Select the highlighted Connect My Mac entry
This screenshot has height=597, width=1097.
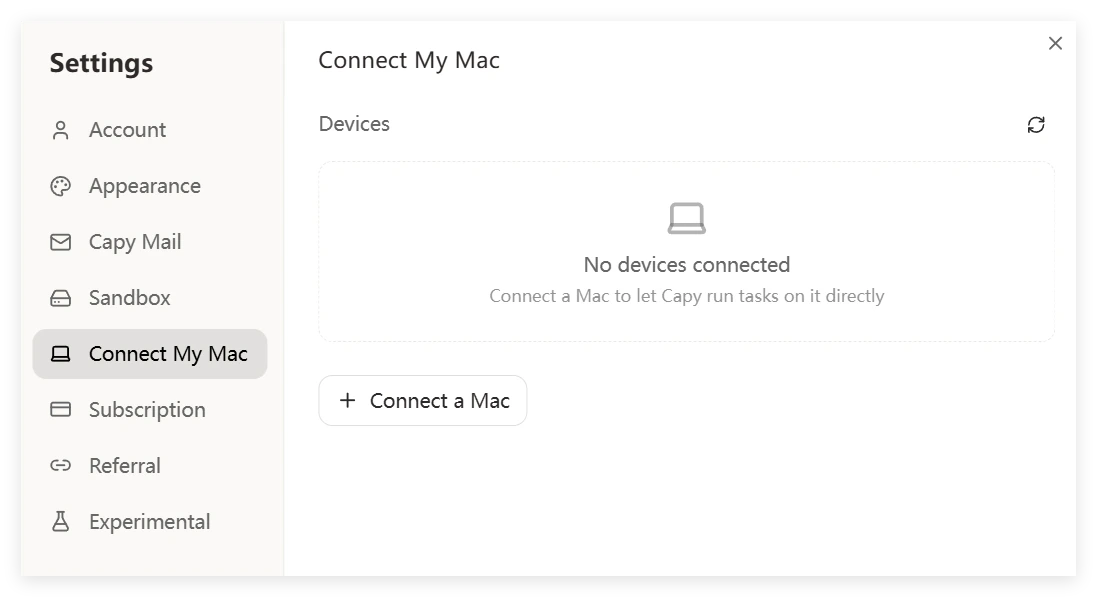[x=149, y=353]
